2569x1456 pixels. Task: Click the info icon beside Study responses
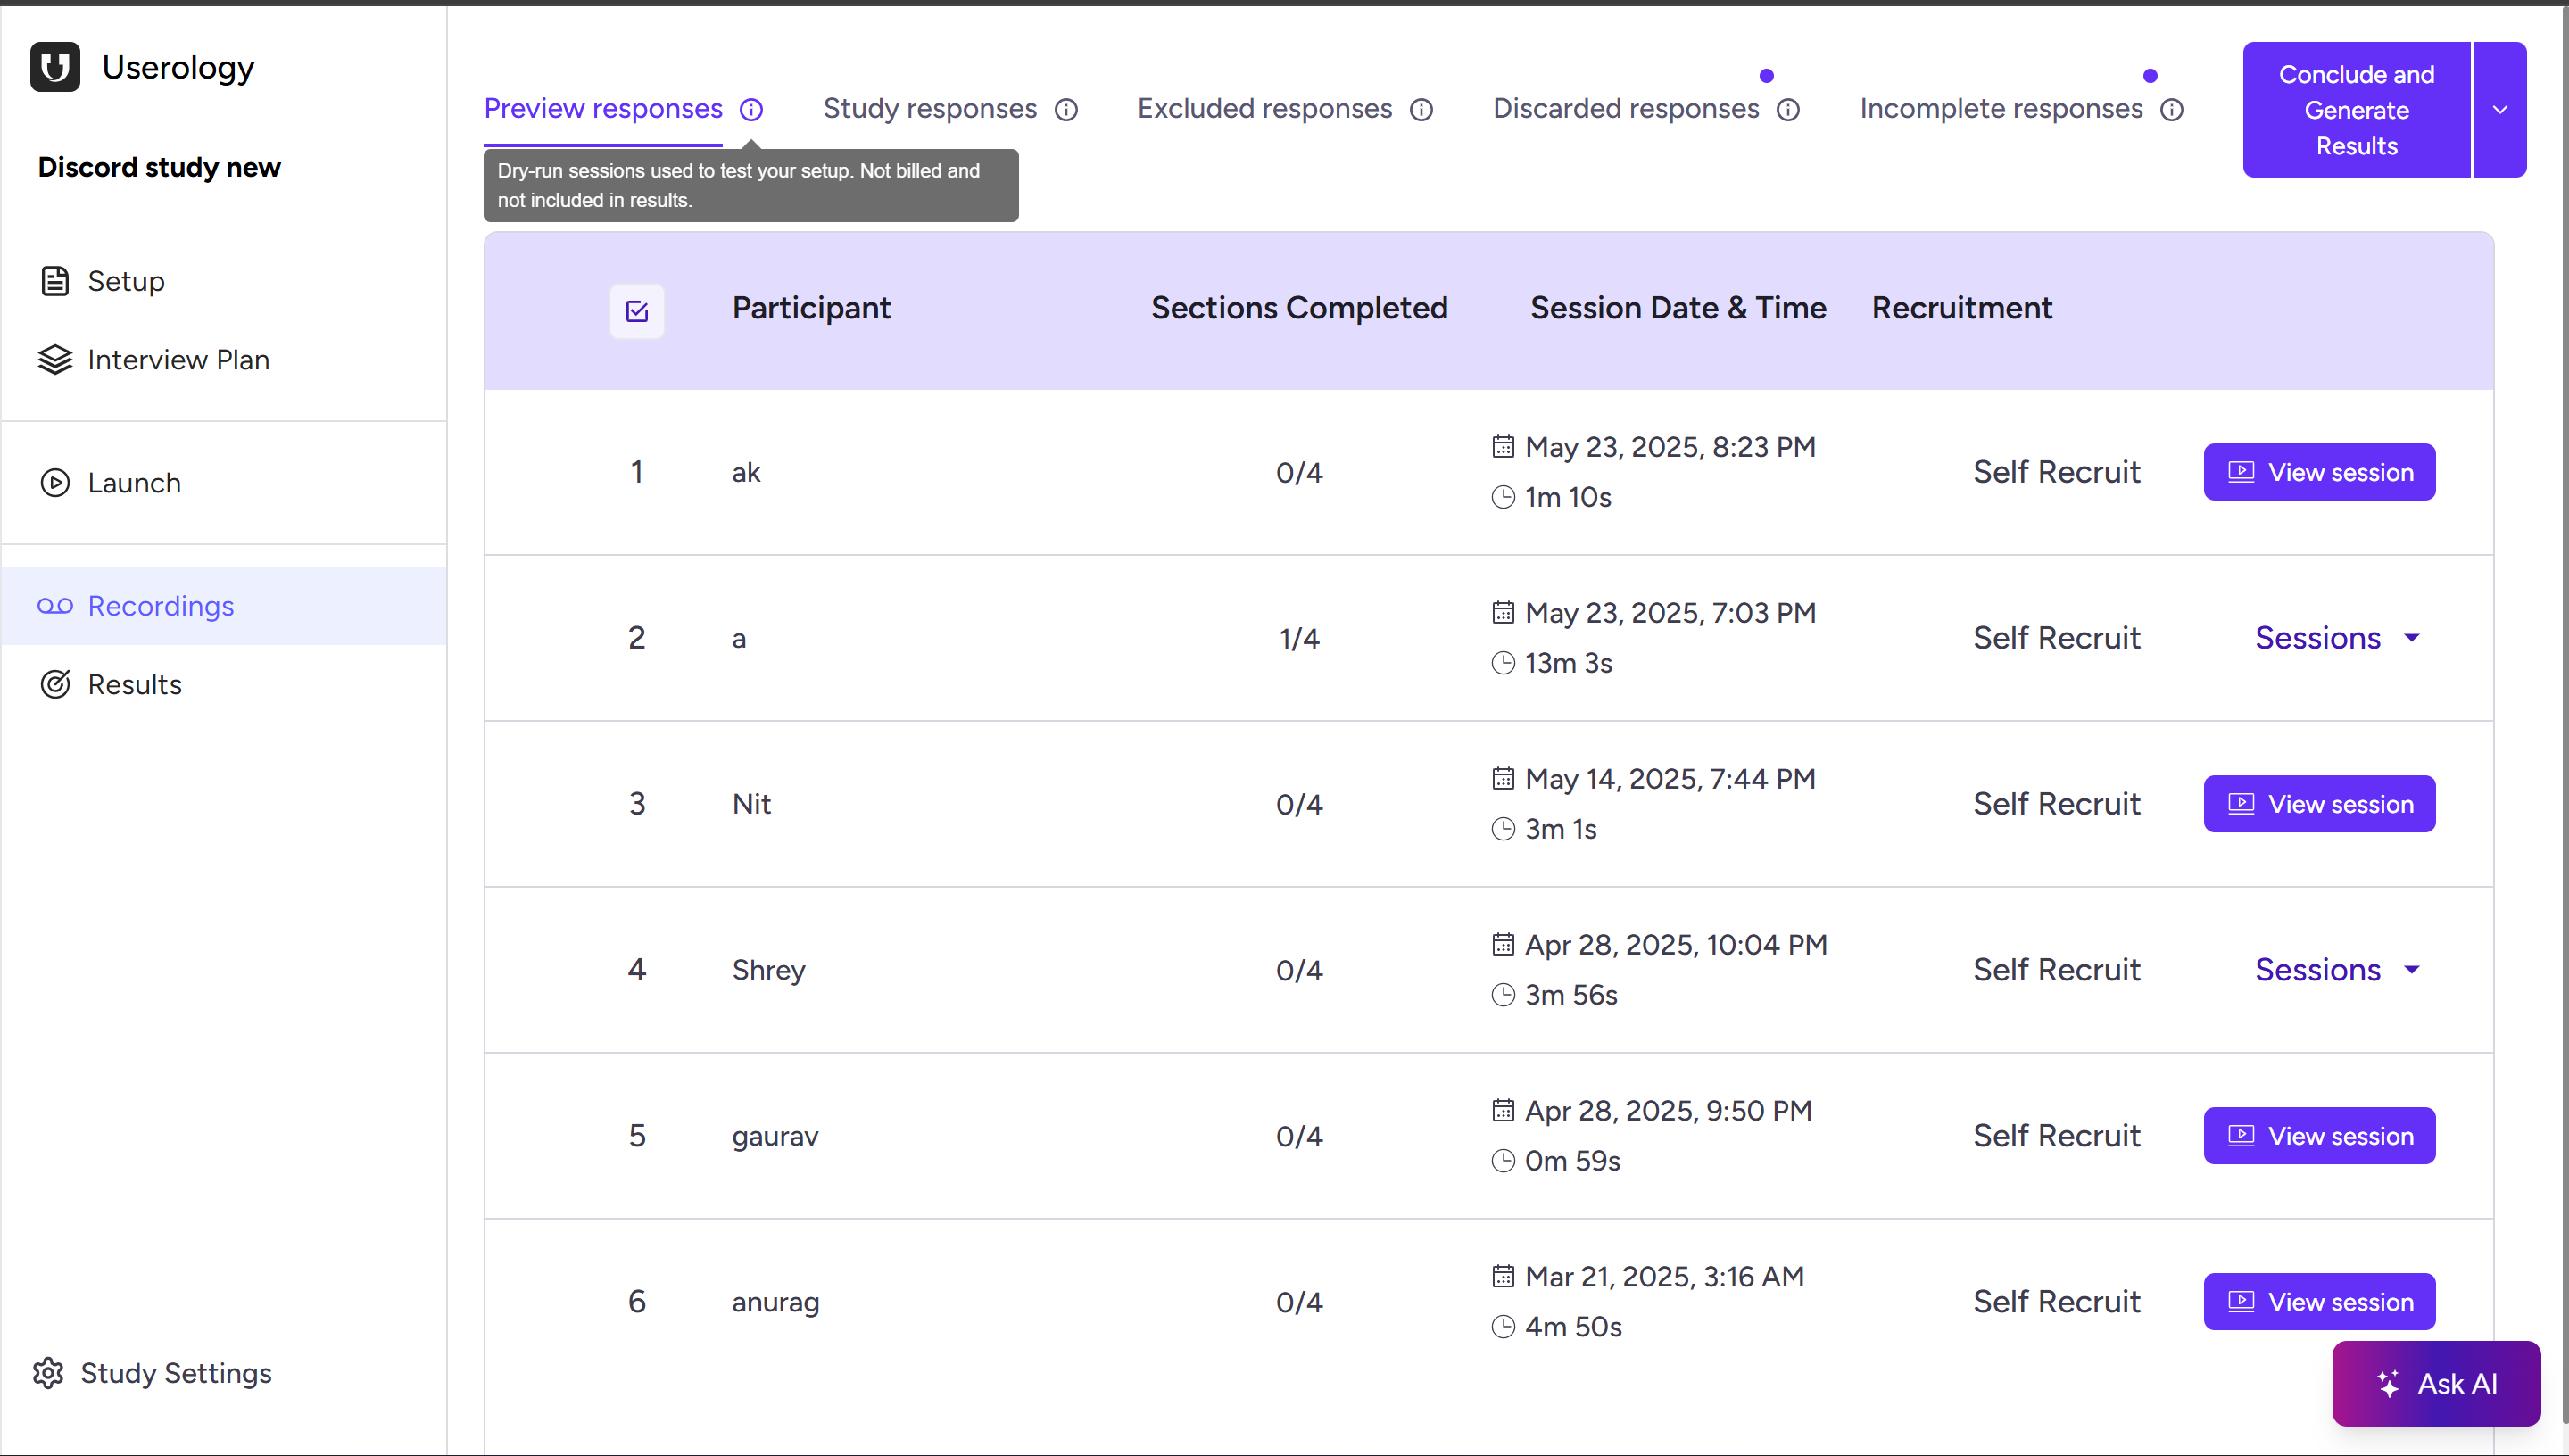click(x=1066, y=110)
